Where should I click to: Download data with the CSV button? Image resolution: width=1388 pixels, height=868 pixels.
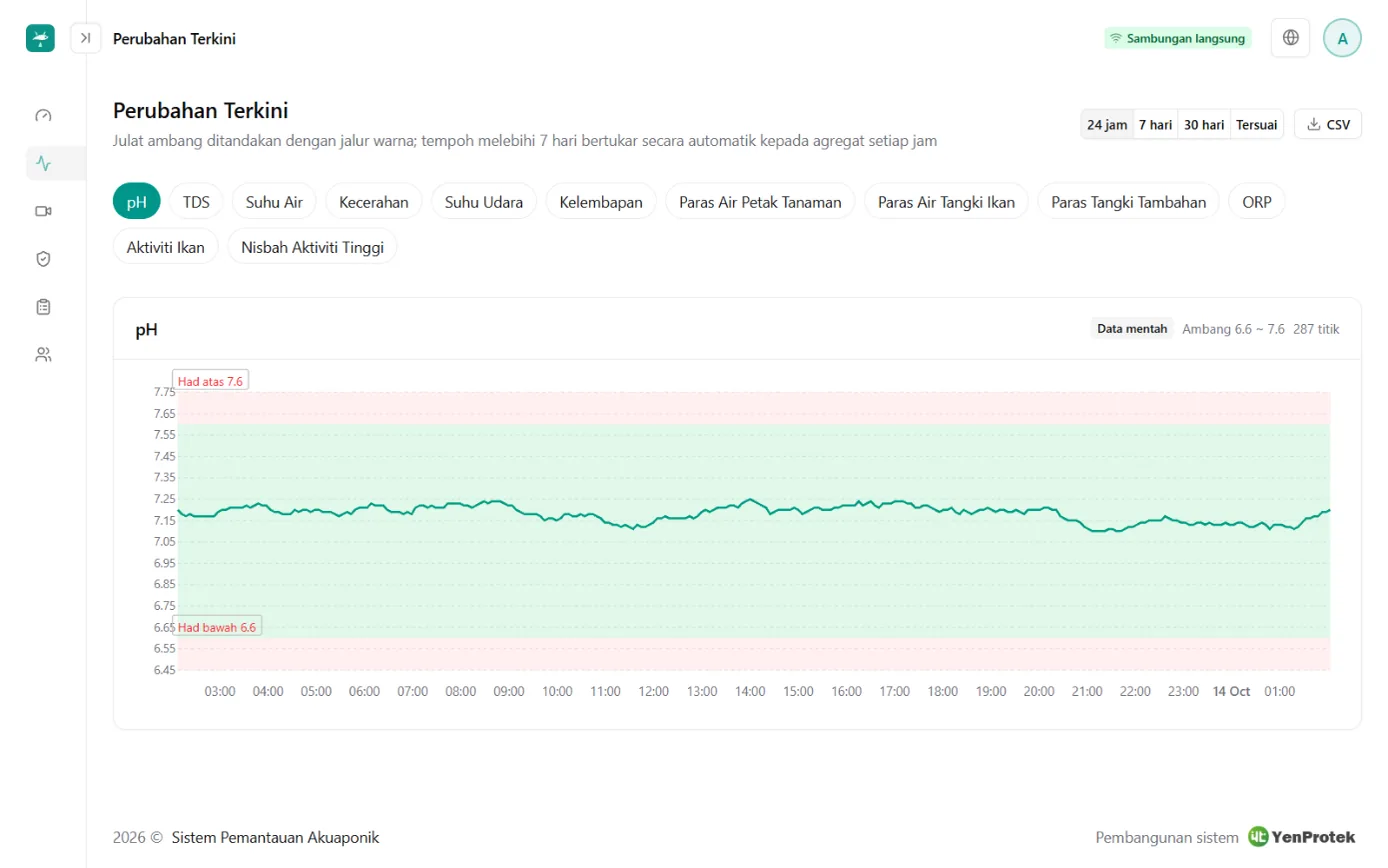1328,125
